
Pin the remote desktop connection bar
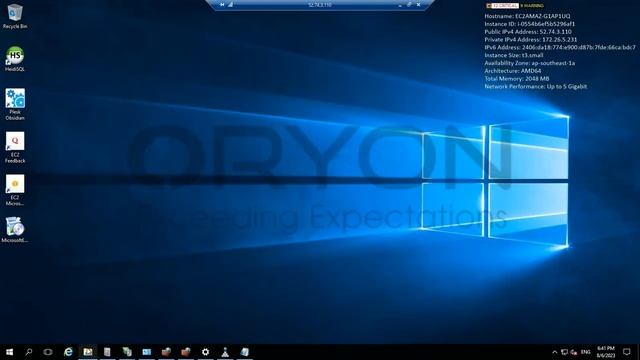222,5
